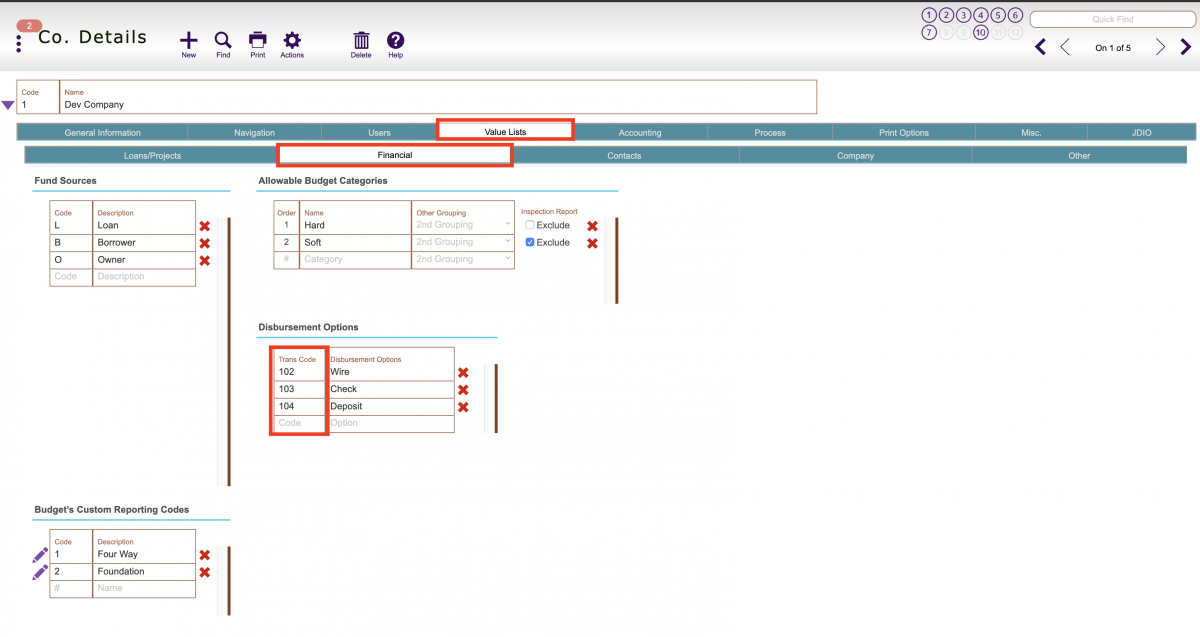Viewport: 1200px width, 637px height.
Task: Create a new record with the New icon
Action: 188,38
